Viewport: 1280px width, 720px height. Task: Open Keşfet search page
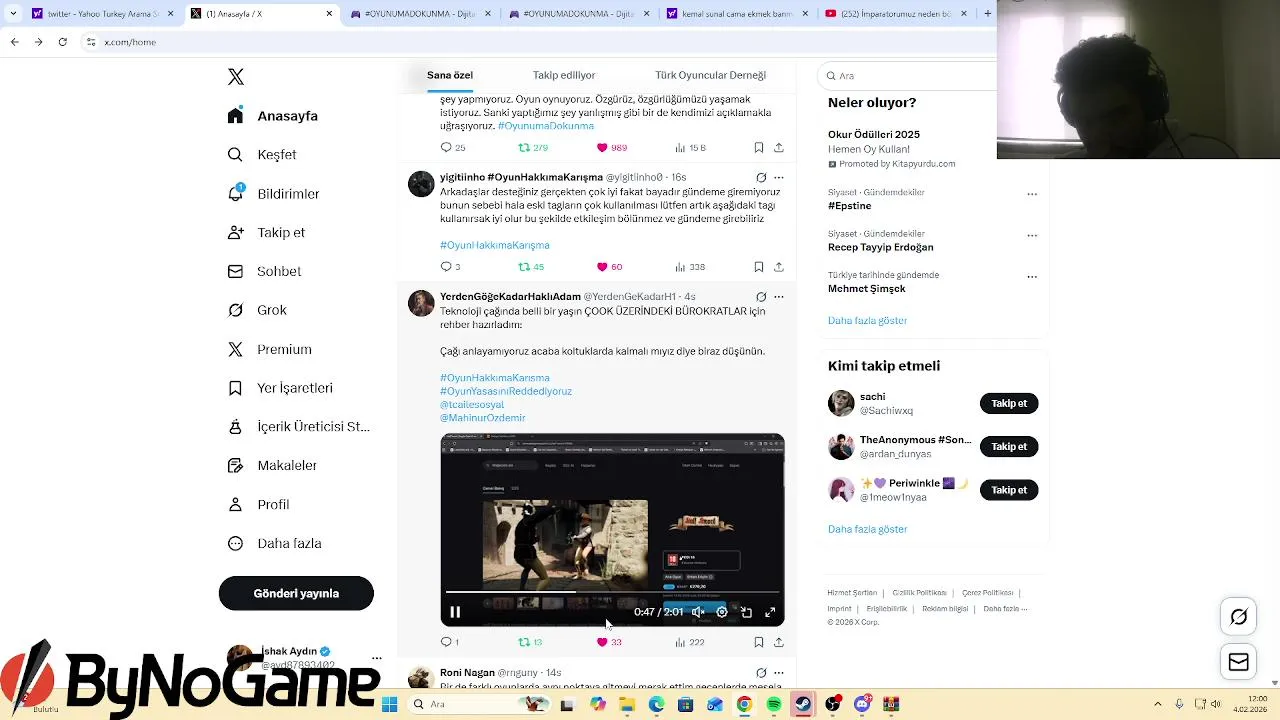coord(262,155)
